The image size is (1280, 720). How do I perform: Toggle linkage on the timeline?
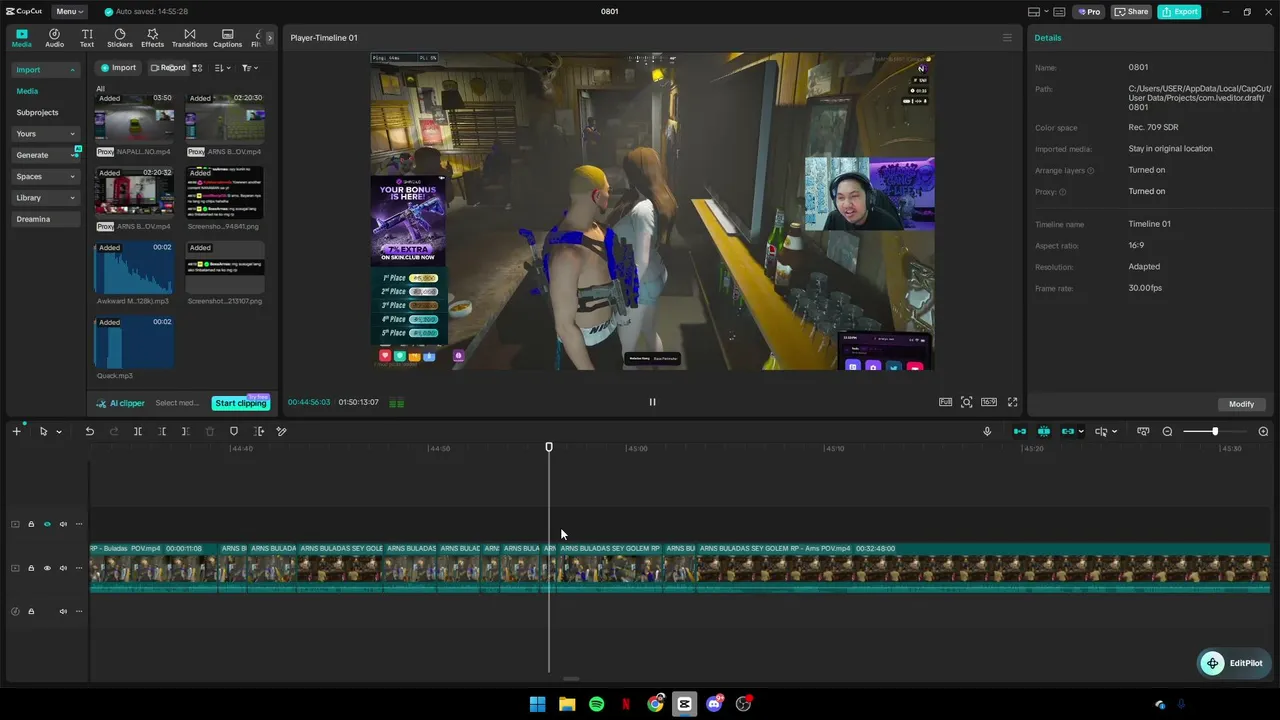pyautogui.click(x=1067, y=431)
